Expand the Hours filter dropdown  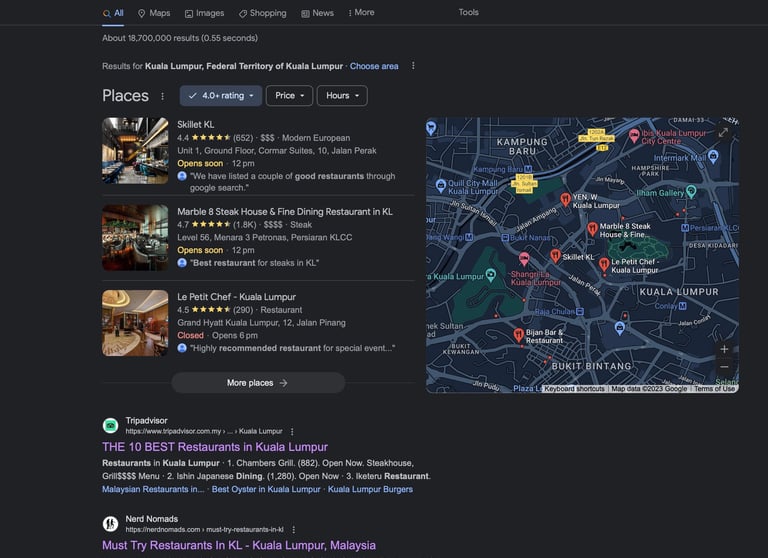[342, 96]
